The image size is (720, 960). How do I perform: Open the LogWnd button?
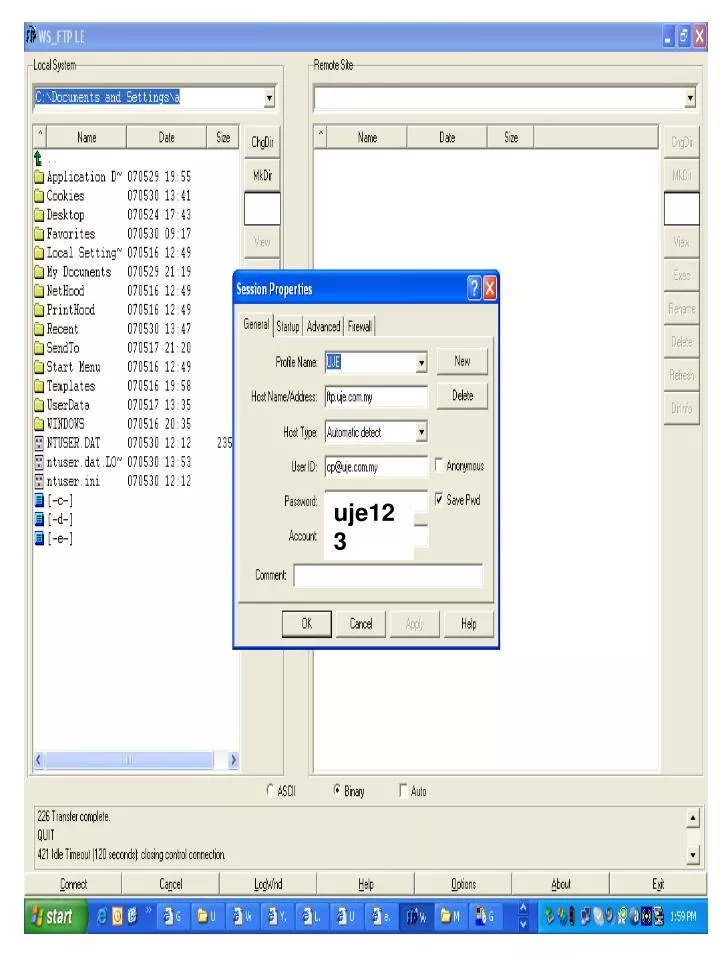click(x=268, y=883)
